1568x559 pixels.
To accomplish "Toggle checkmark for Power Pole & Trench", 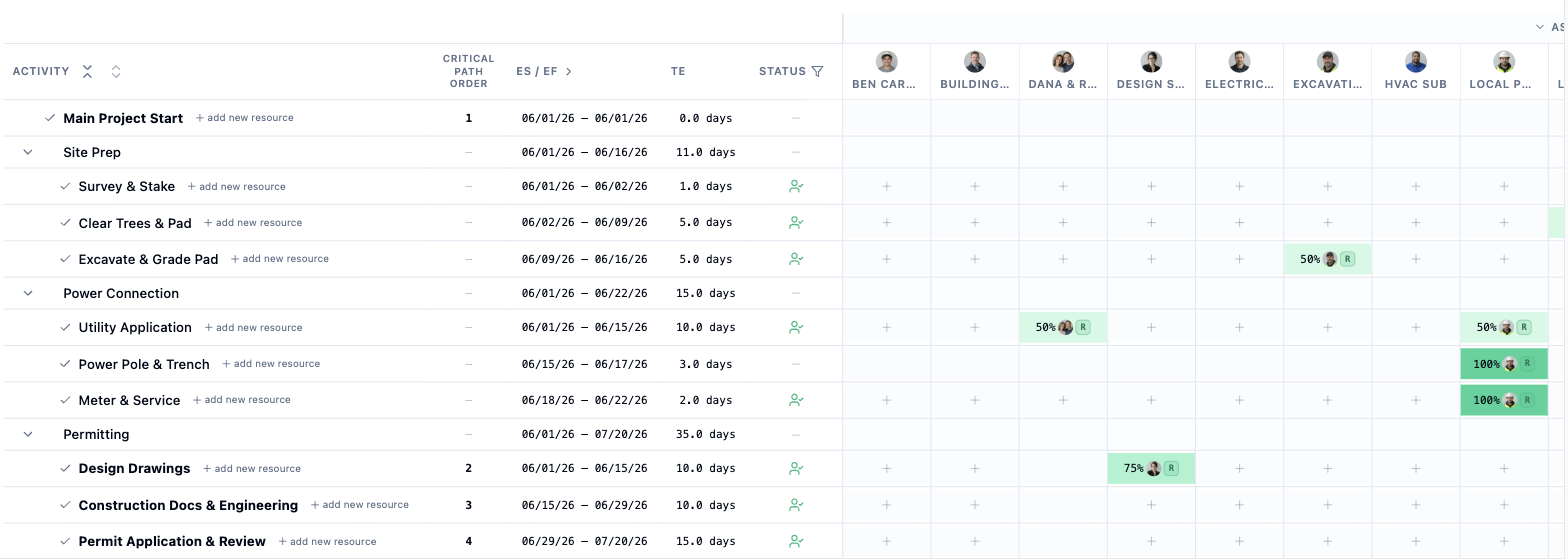I will [65, 364].
